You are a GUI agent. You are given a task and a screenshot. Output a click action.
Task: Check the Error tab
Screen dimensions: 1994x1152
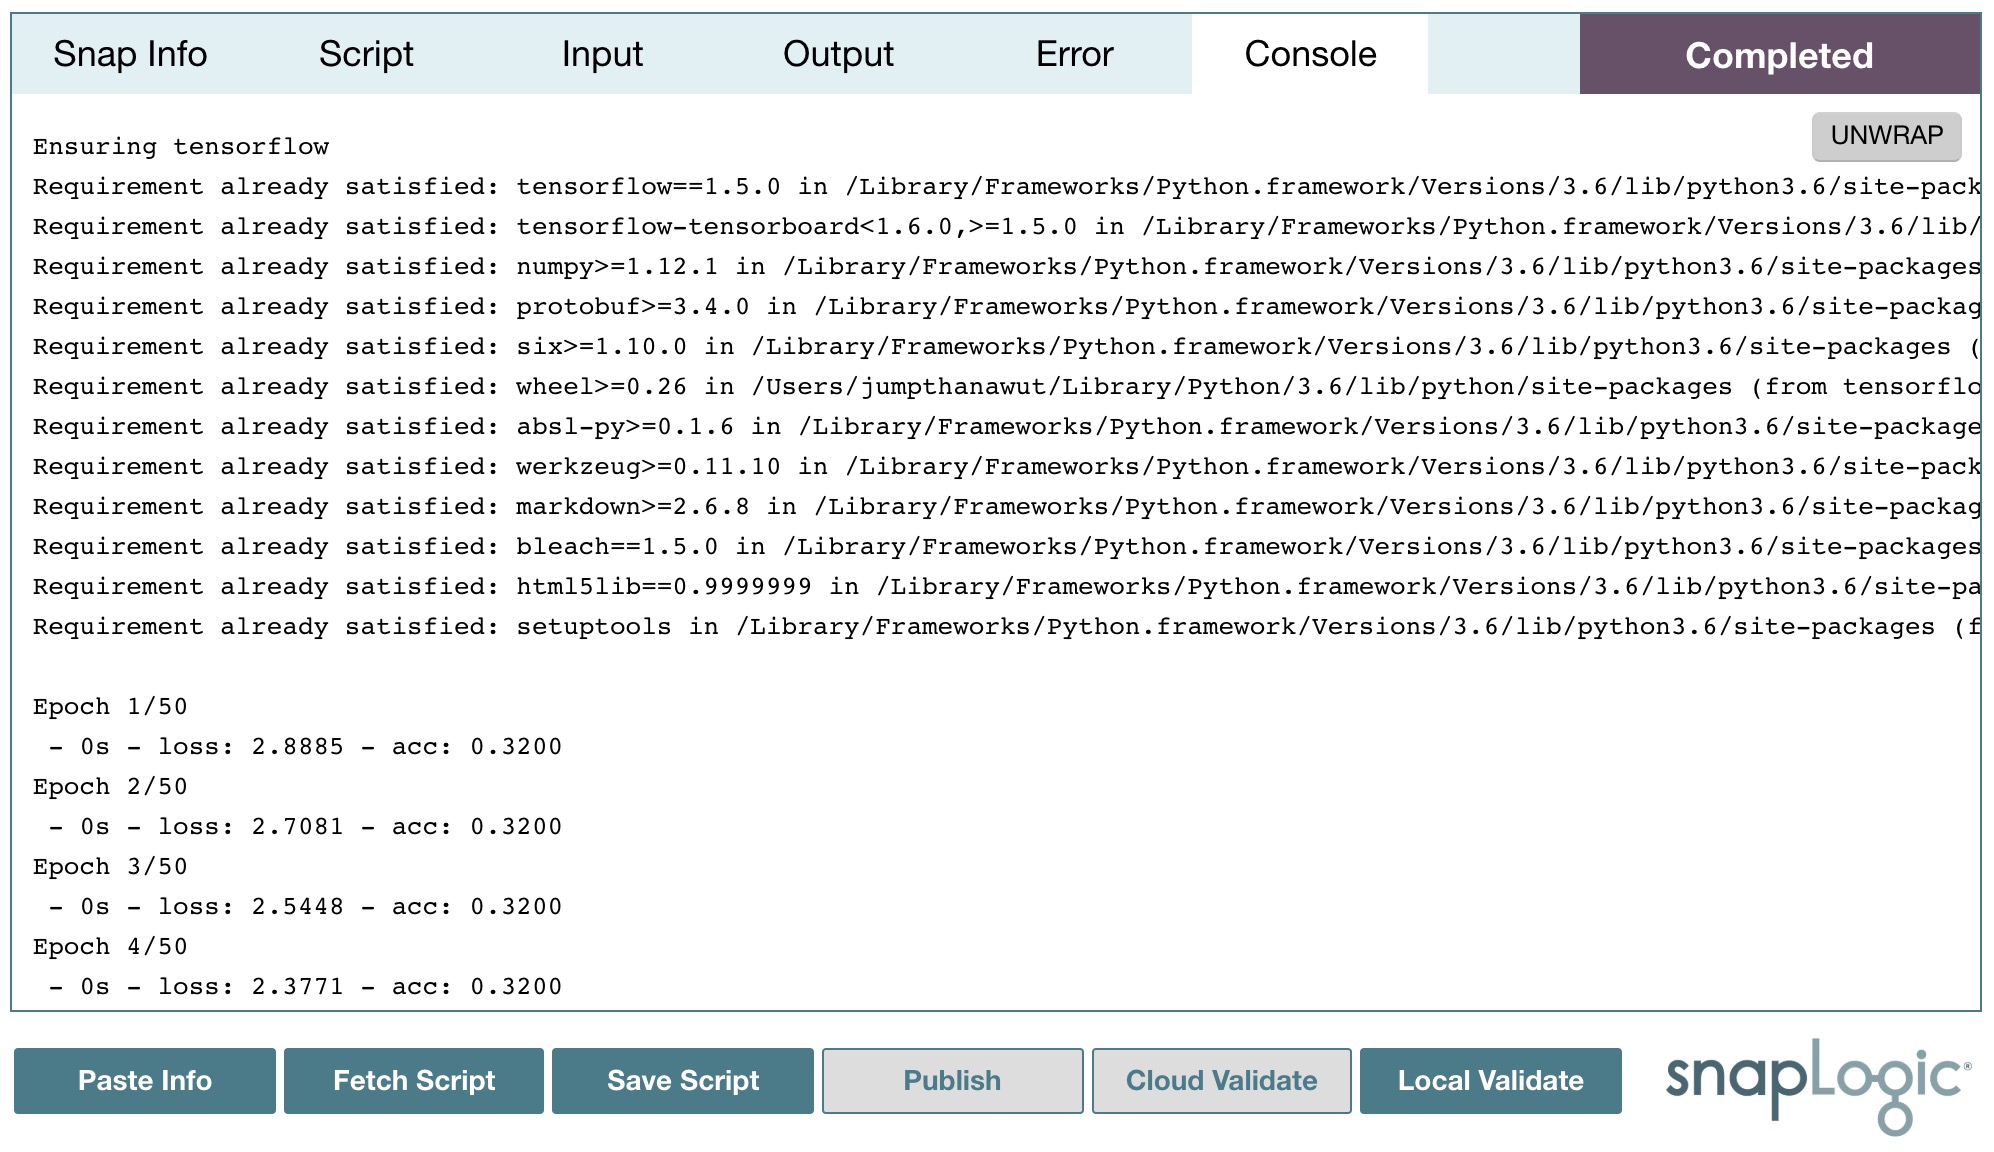[x=1075, y=55]
